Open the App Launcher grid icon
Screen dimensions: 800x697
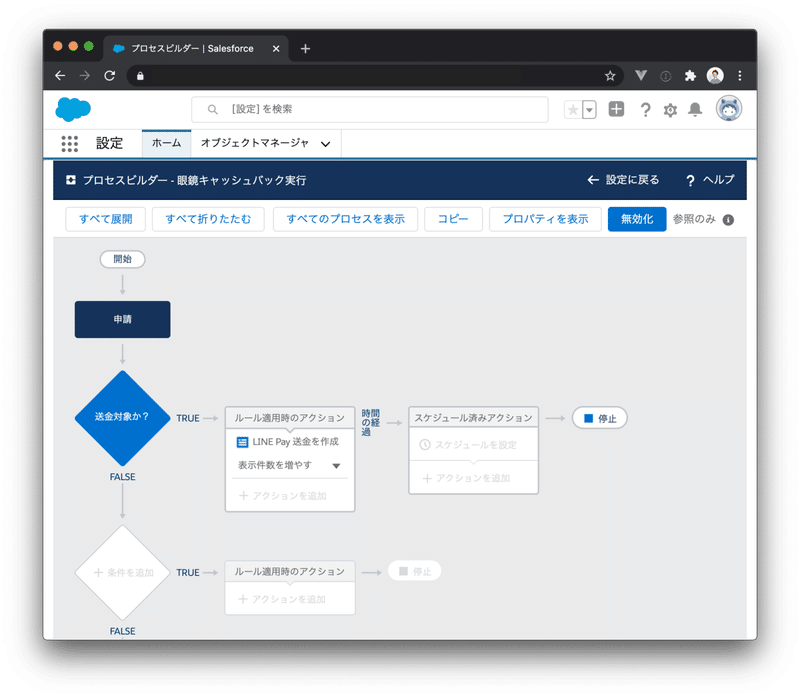click(x=70, y=144)
